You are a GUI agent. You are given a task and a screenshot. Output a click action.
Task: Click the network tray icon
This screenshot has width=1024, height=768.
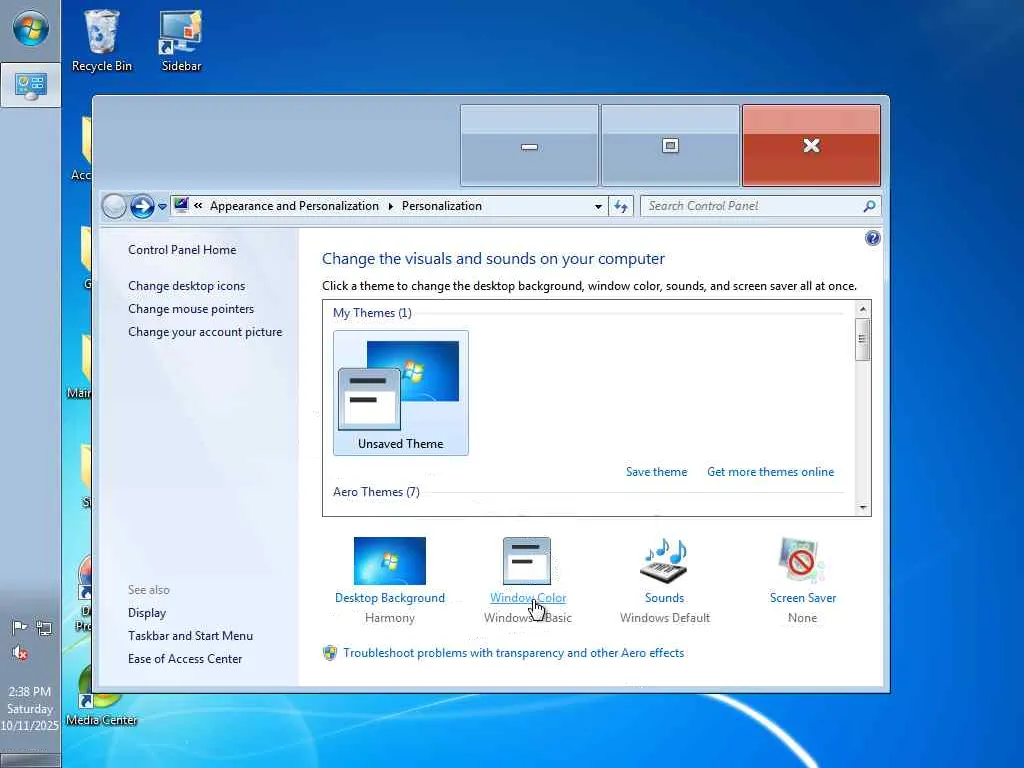pos(44,628)
